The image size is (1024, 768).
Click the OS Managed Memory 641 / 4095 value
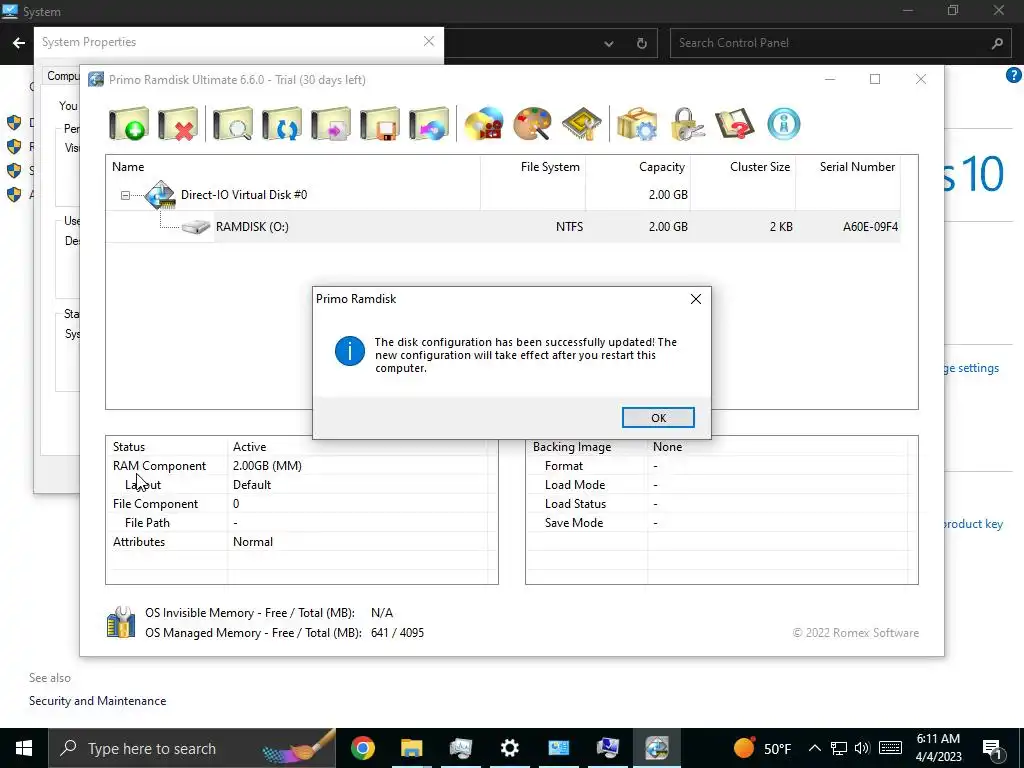click(397, 633)
